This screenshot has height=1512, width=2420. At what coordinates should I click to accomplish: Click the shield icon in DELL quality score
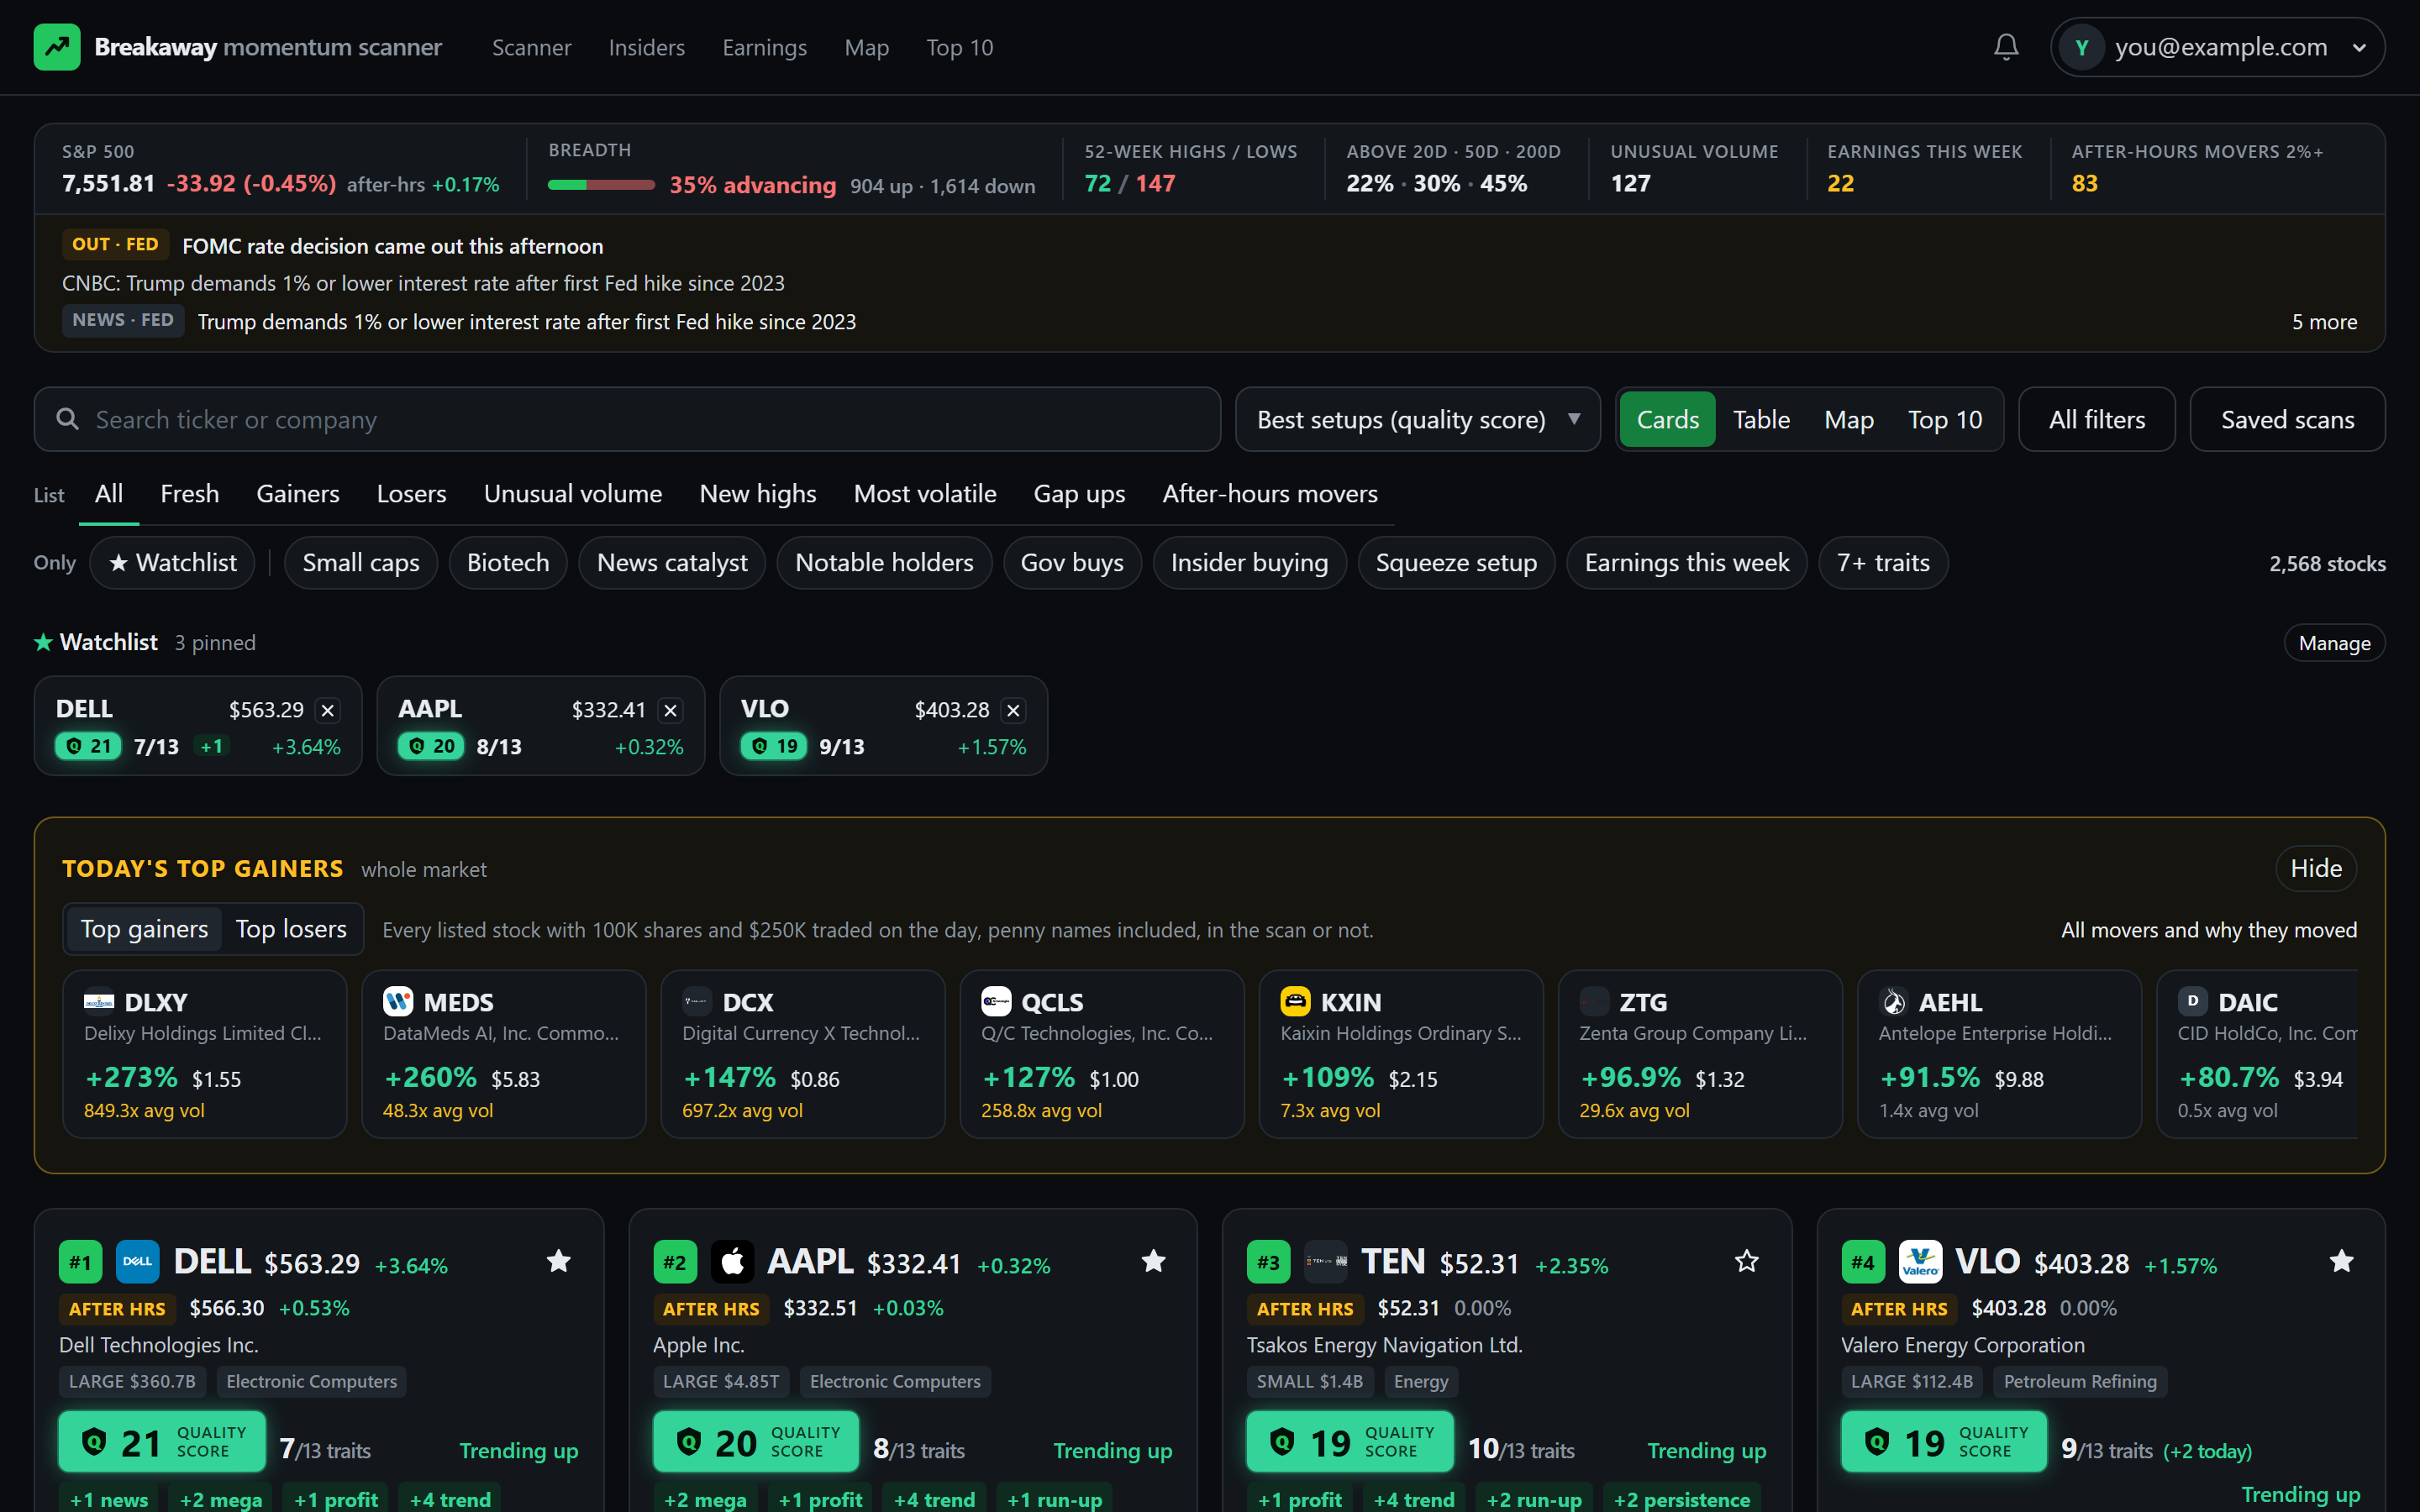click(x=94, y=1442)
